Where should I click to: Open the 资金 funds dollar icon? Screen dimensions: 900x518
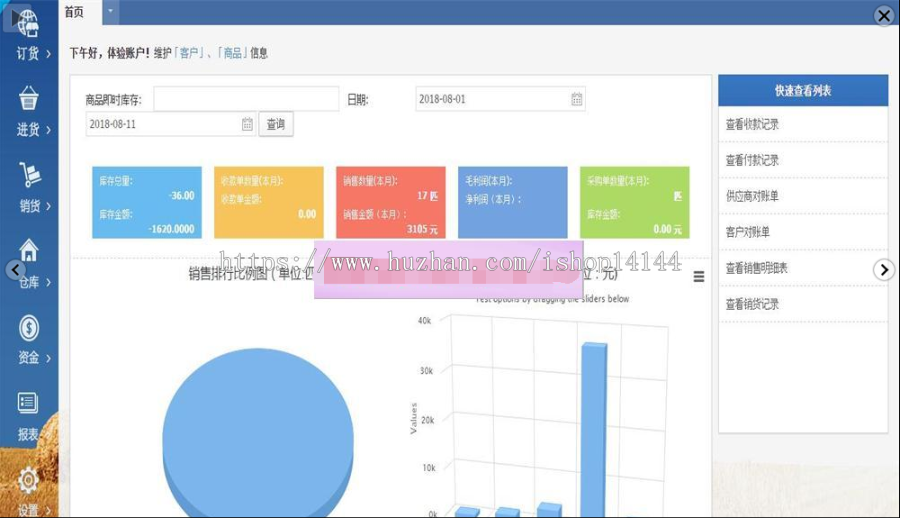point(29,328)
